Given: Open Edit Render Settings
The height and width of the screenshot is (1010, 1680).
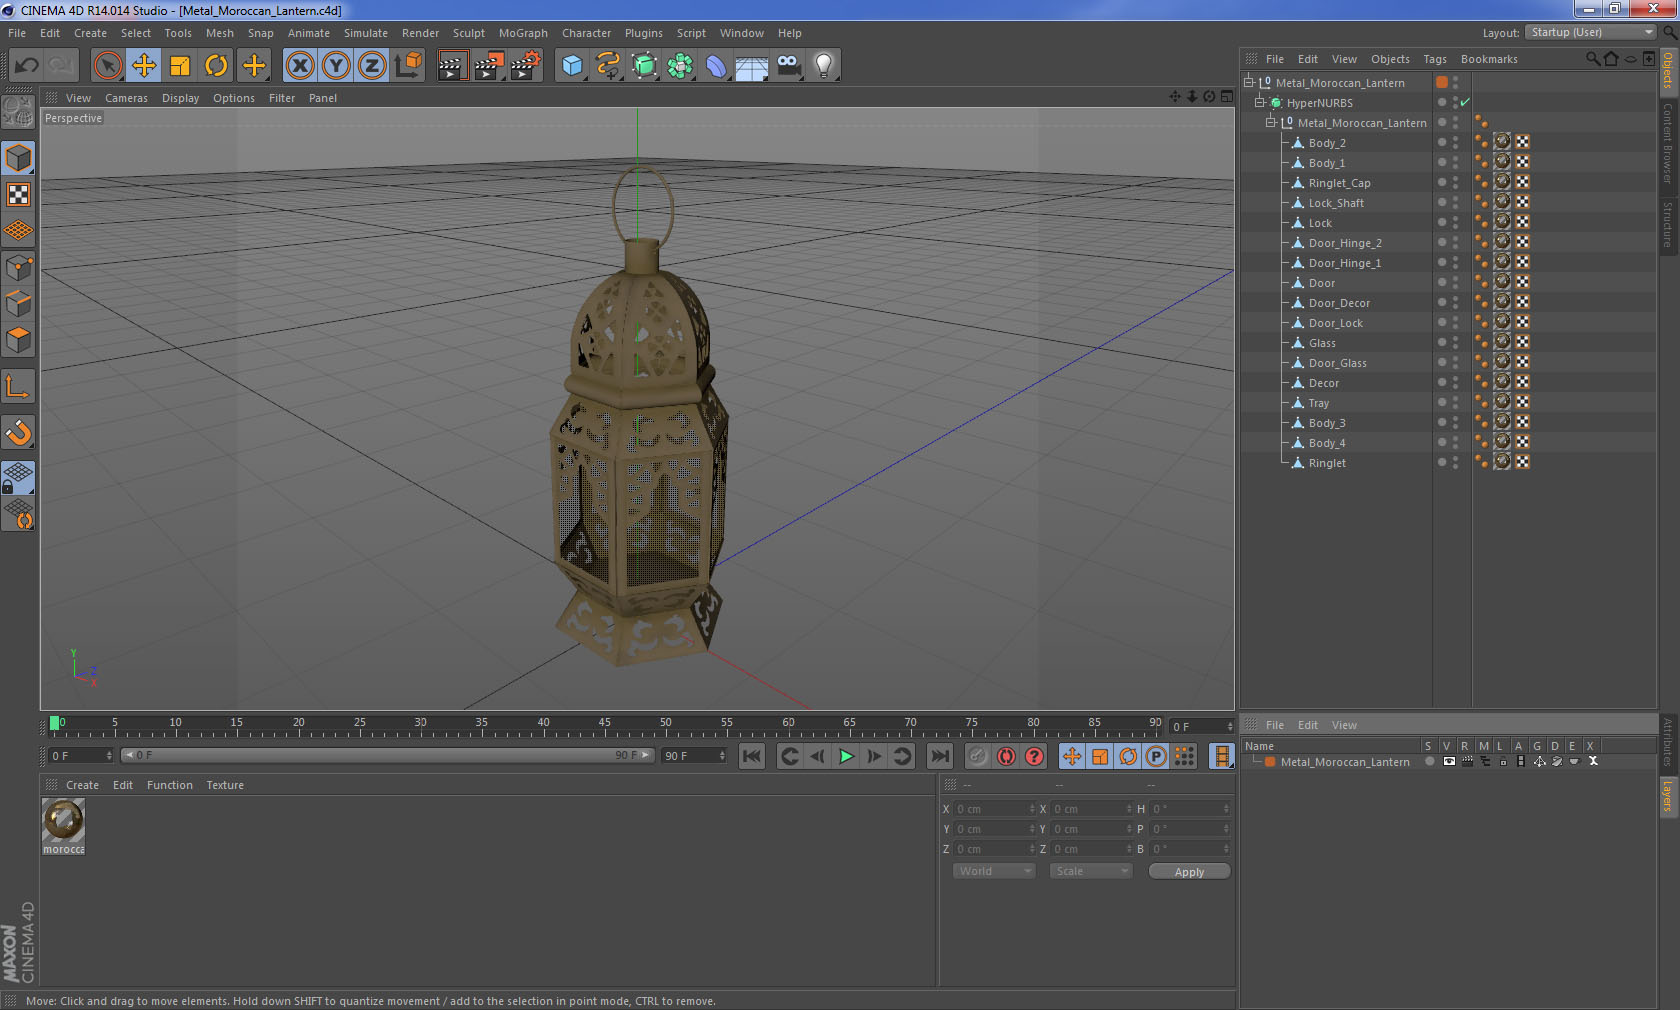Looking at the screenshot, I should (525, 66).
